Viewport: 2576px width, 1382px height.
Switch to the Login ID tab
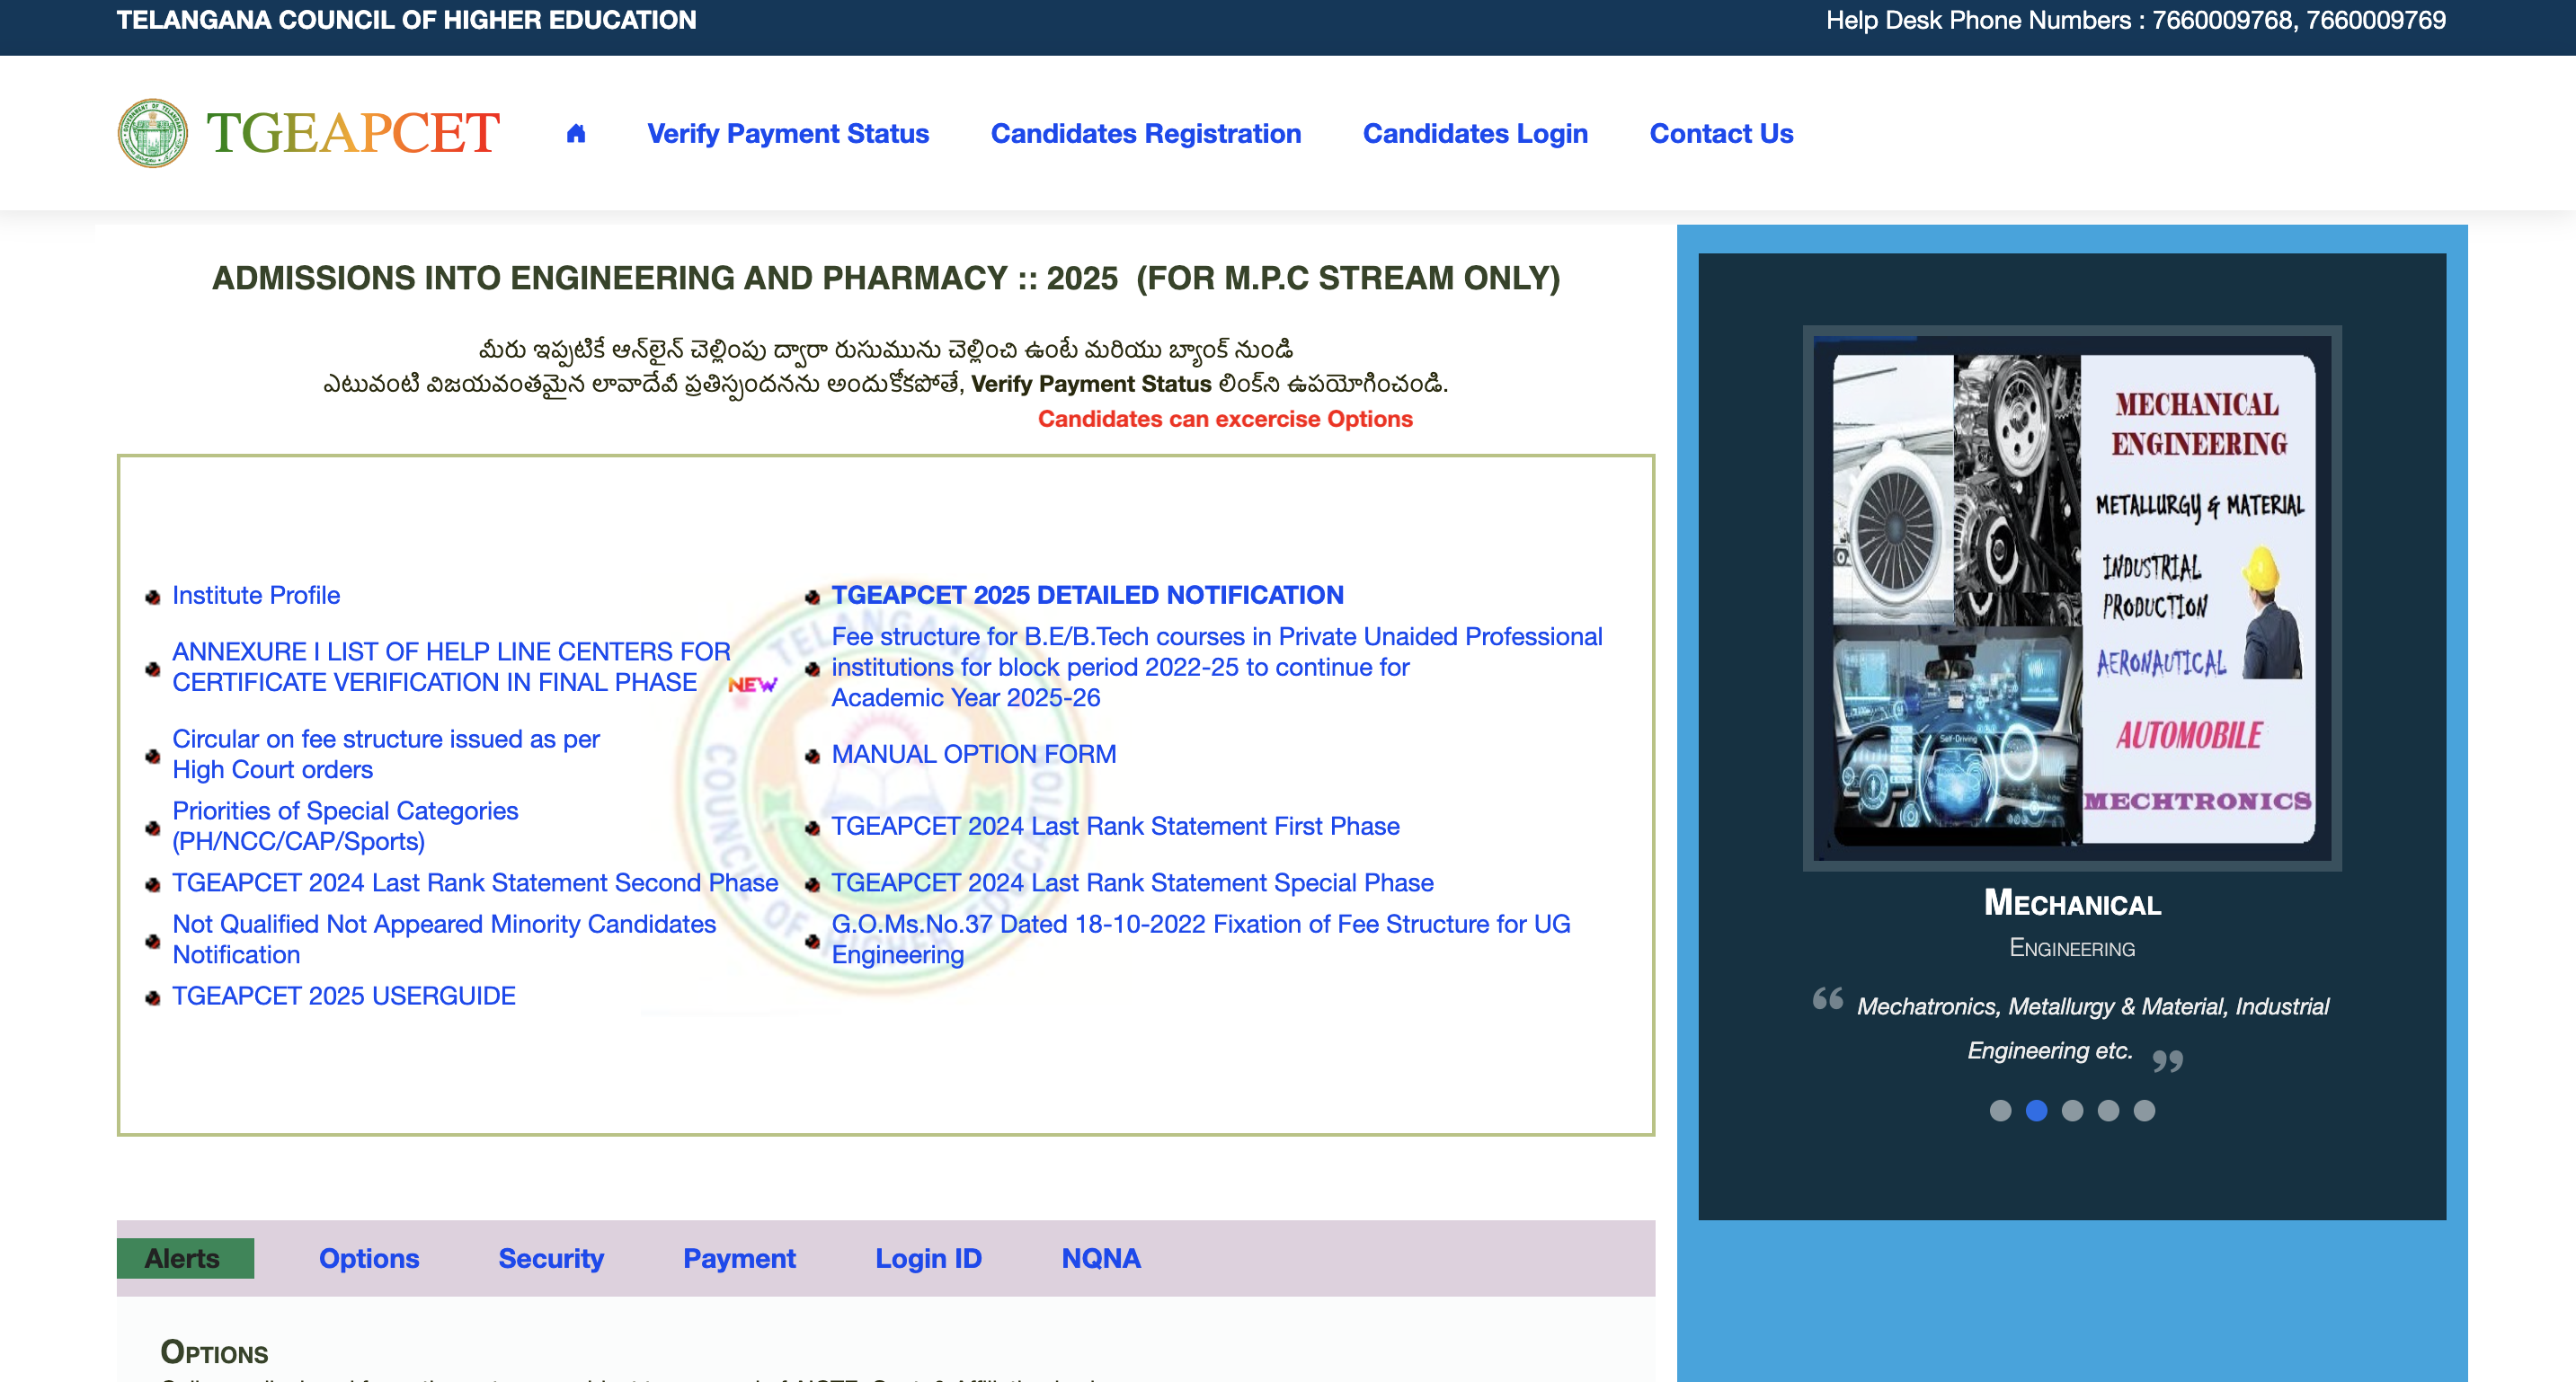pos(928,1258)
